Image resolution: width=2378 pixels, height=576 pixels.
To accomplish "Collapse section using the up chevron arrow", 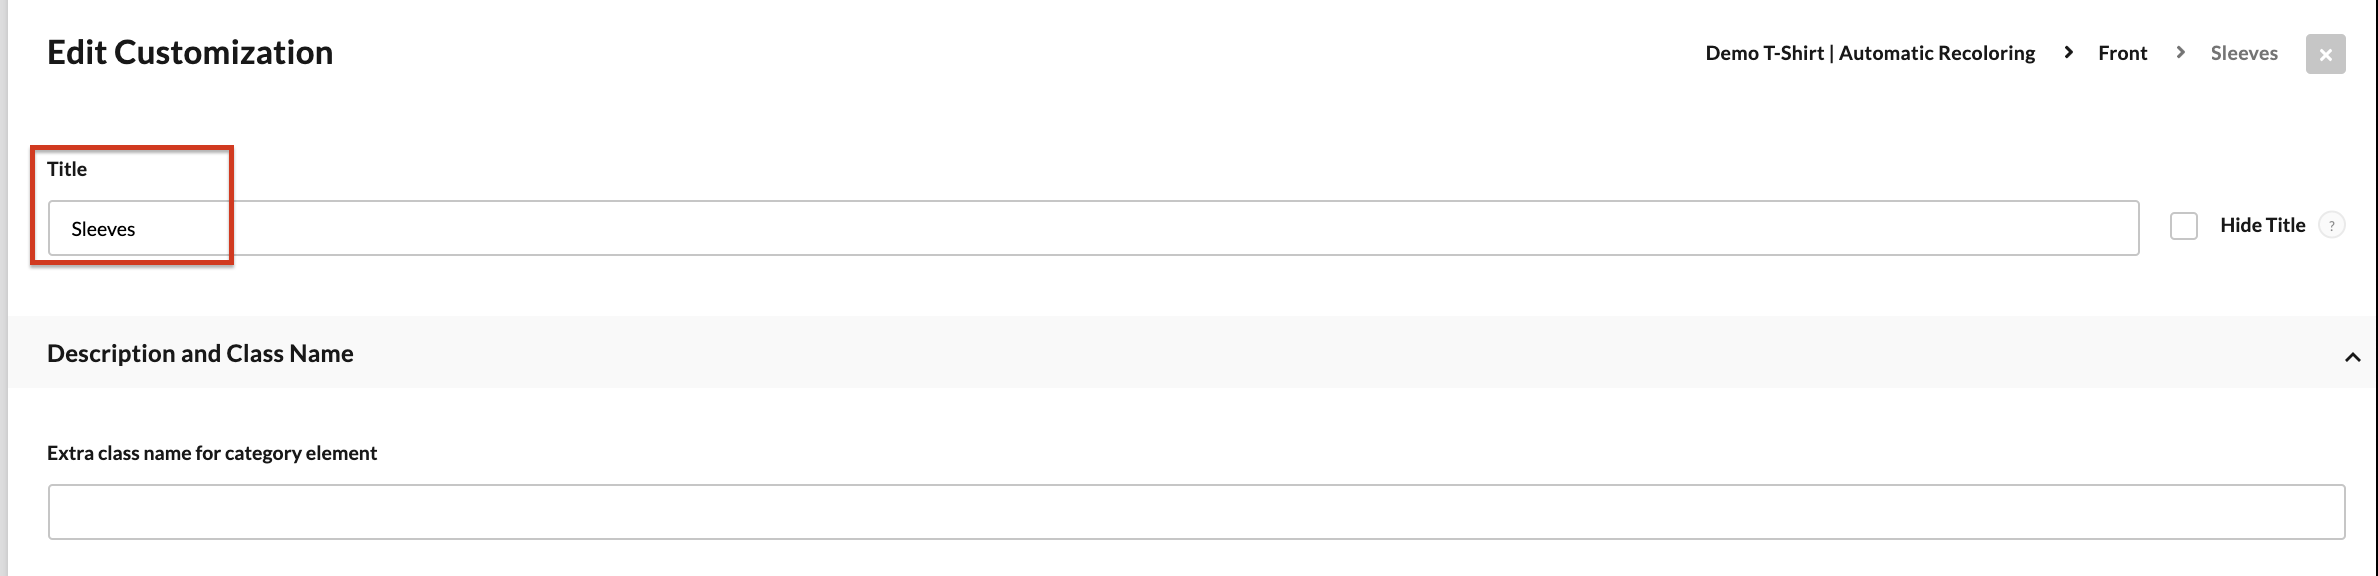I will [x=2352, y=357].
